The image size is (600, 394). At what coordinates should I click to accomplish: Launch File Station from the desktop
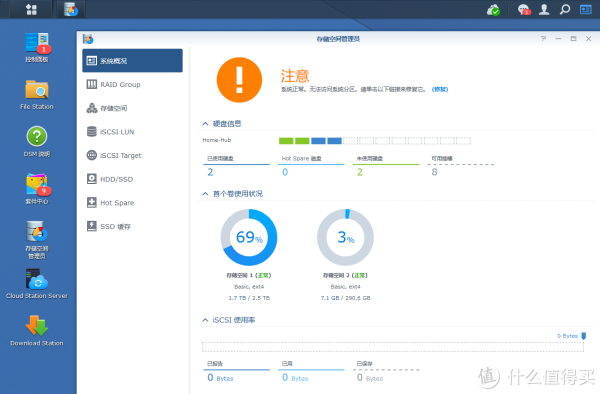point(37,94)
